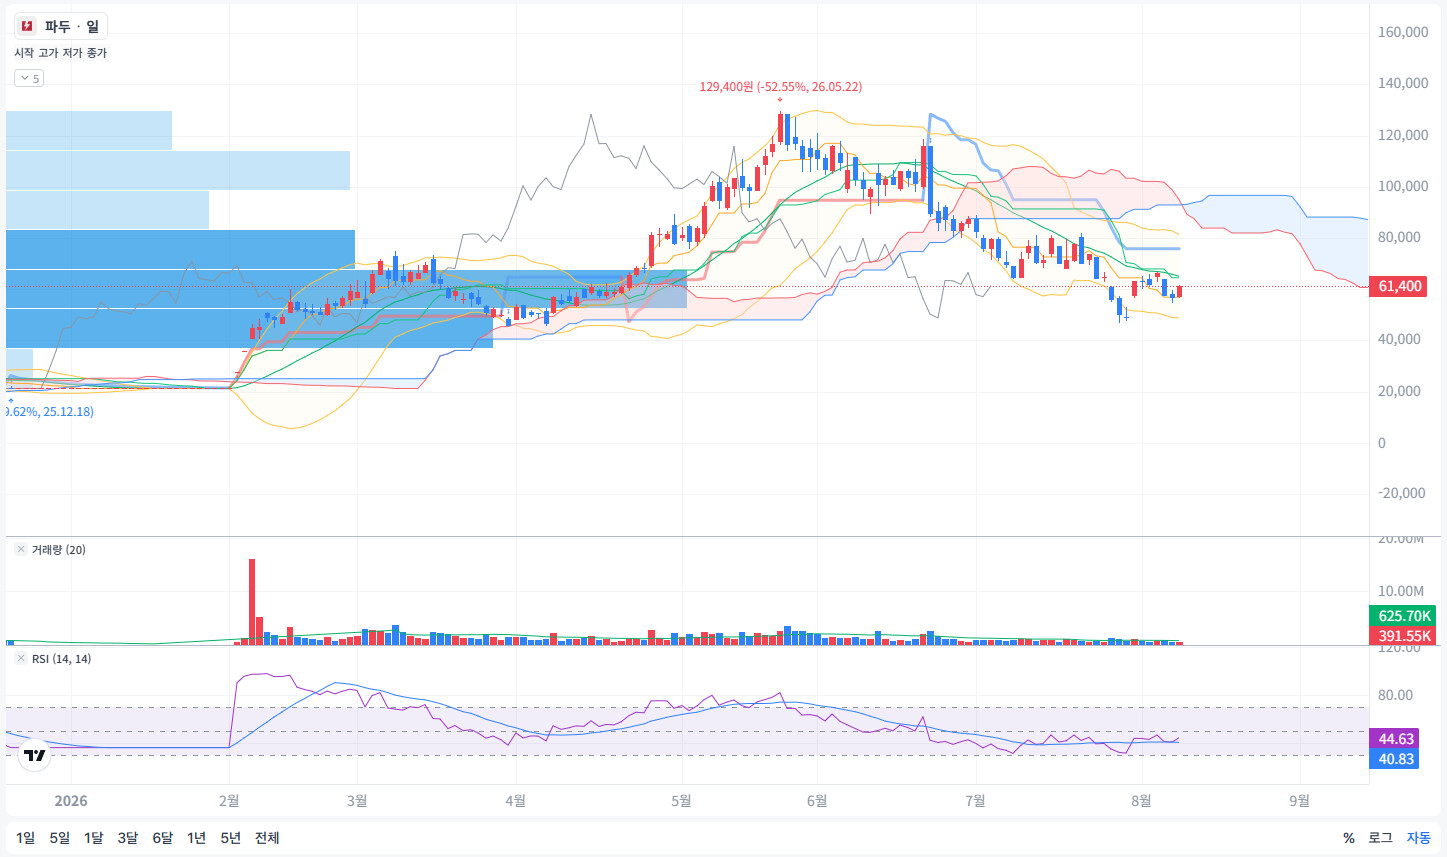Click the 25.12.18 low price annotation
Image resolution: width=1447 pixels, height=857 pixels.
50,411
